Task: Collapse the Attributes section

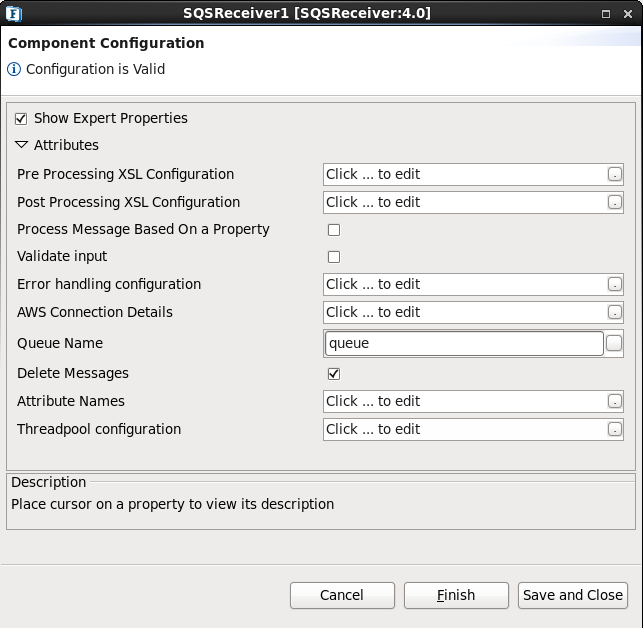Action: (21, 145)
